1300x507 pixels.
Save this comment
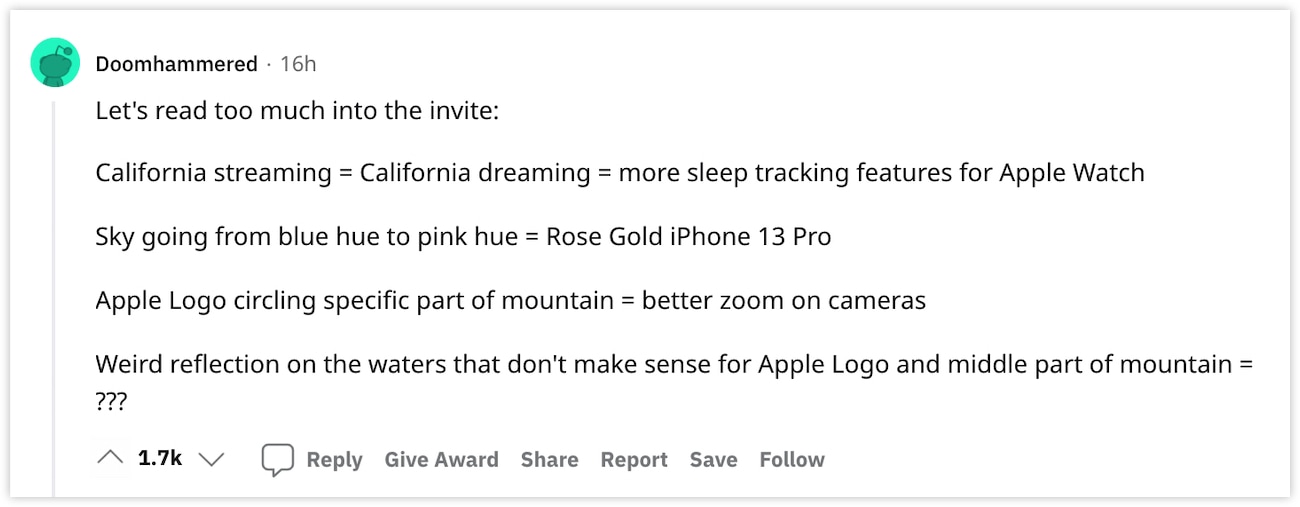point(713,460)
